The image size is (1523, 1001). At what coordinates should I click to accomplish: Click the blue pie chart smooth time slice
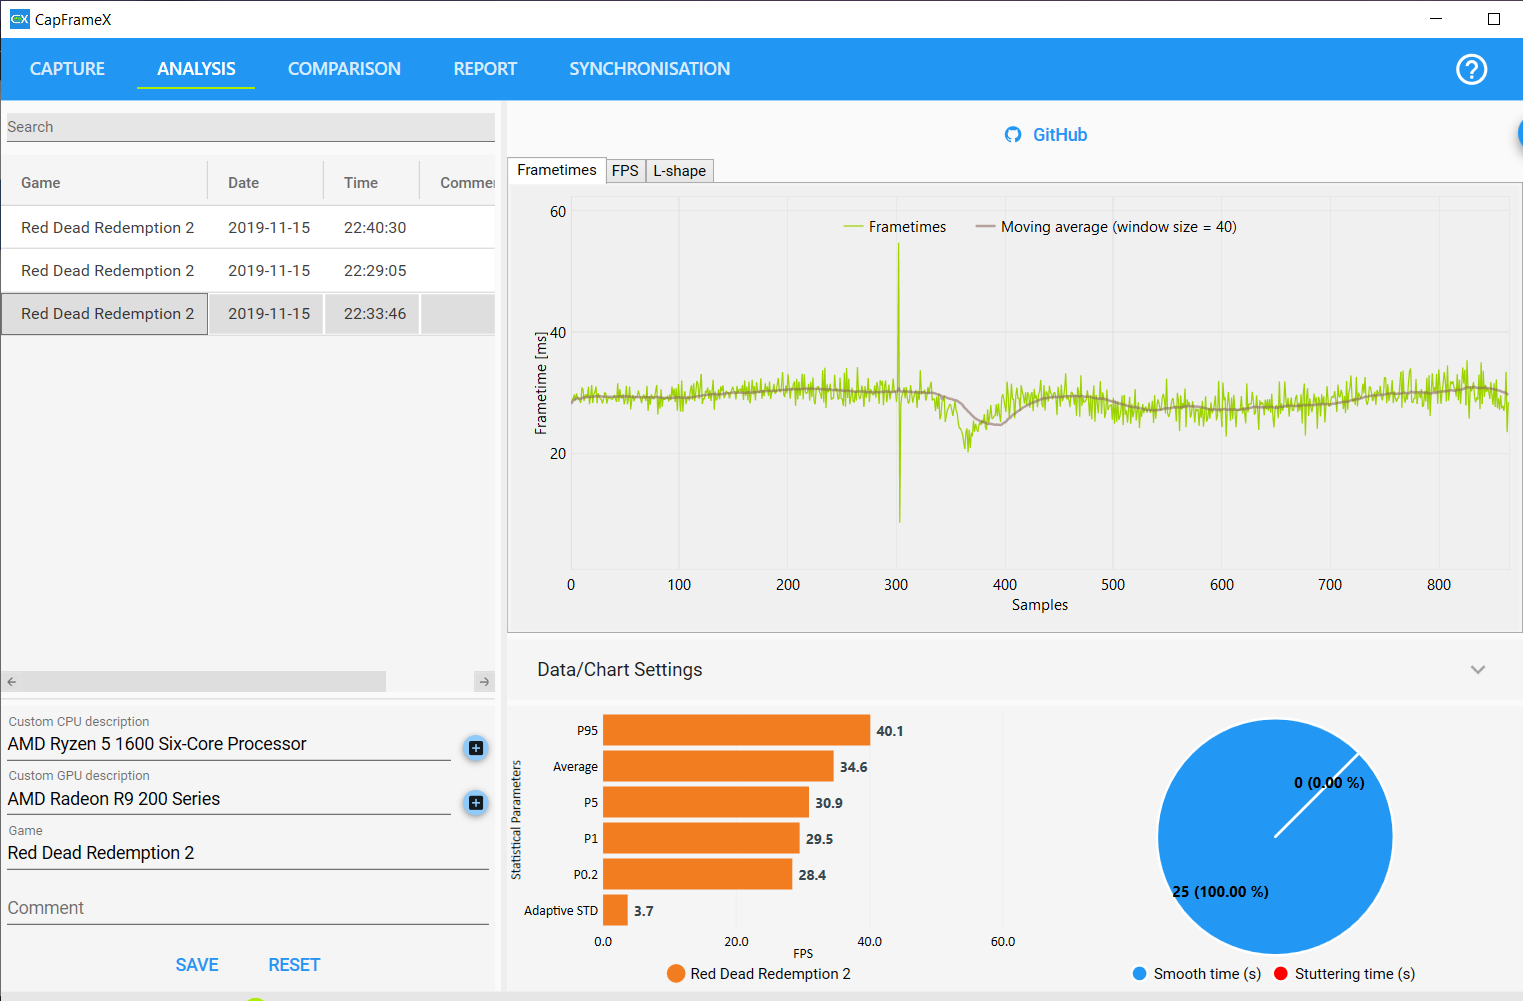pos(1275,837)
